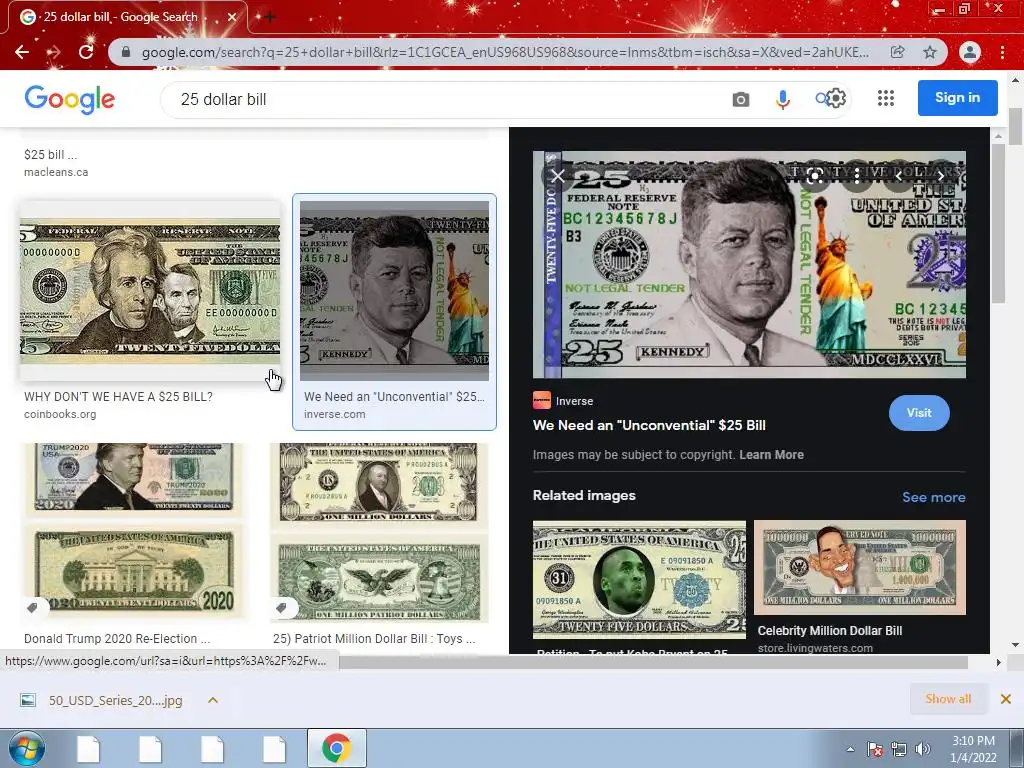1024x768 pixels.
Task: Click See more related images
Action: click(934, 497)
